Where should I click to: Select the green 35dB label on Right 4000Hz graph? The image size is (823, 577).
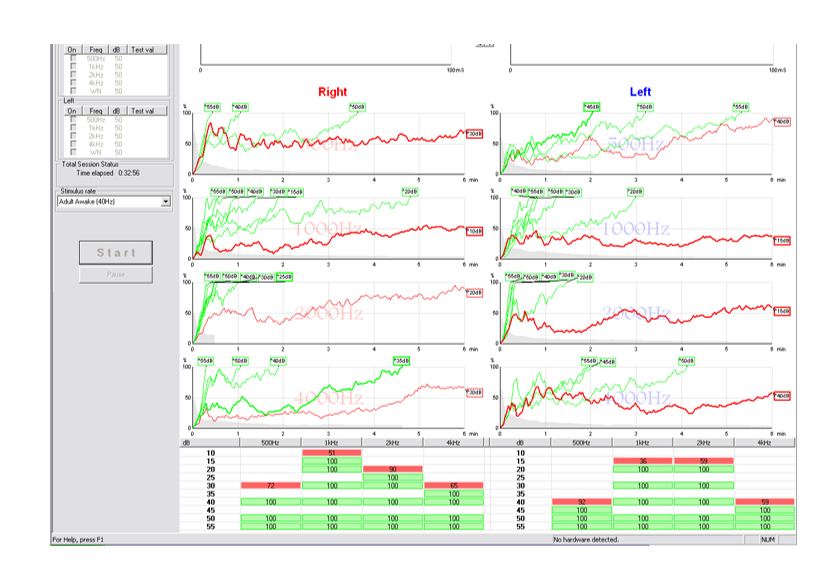402,361
